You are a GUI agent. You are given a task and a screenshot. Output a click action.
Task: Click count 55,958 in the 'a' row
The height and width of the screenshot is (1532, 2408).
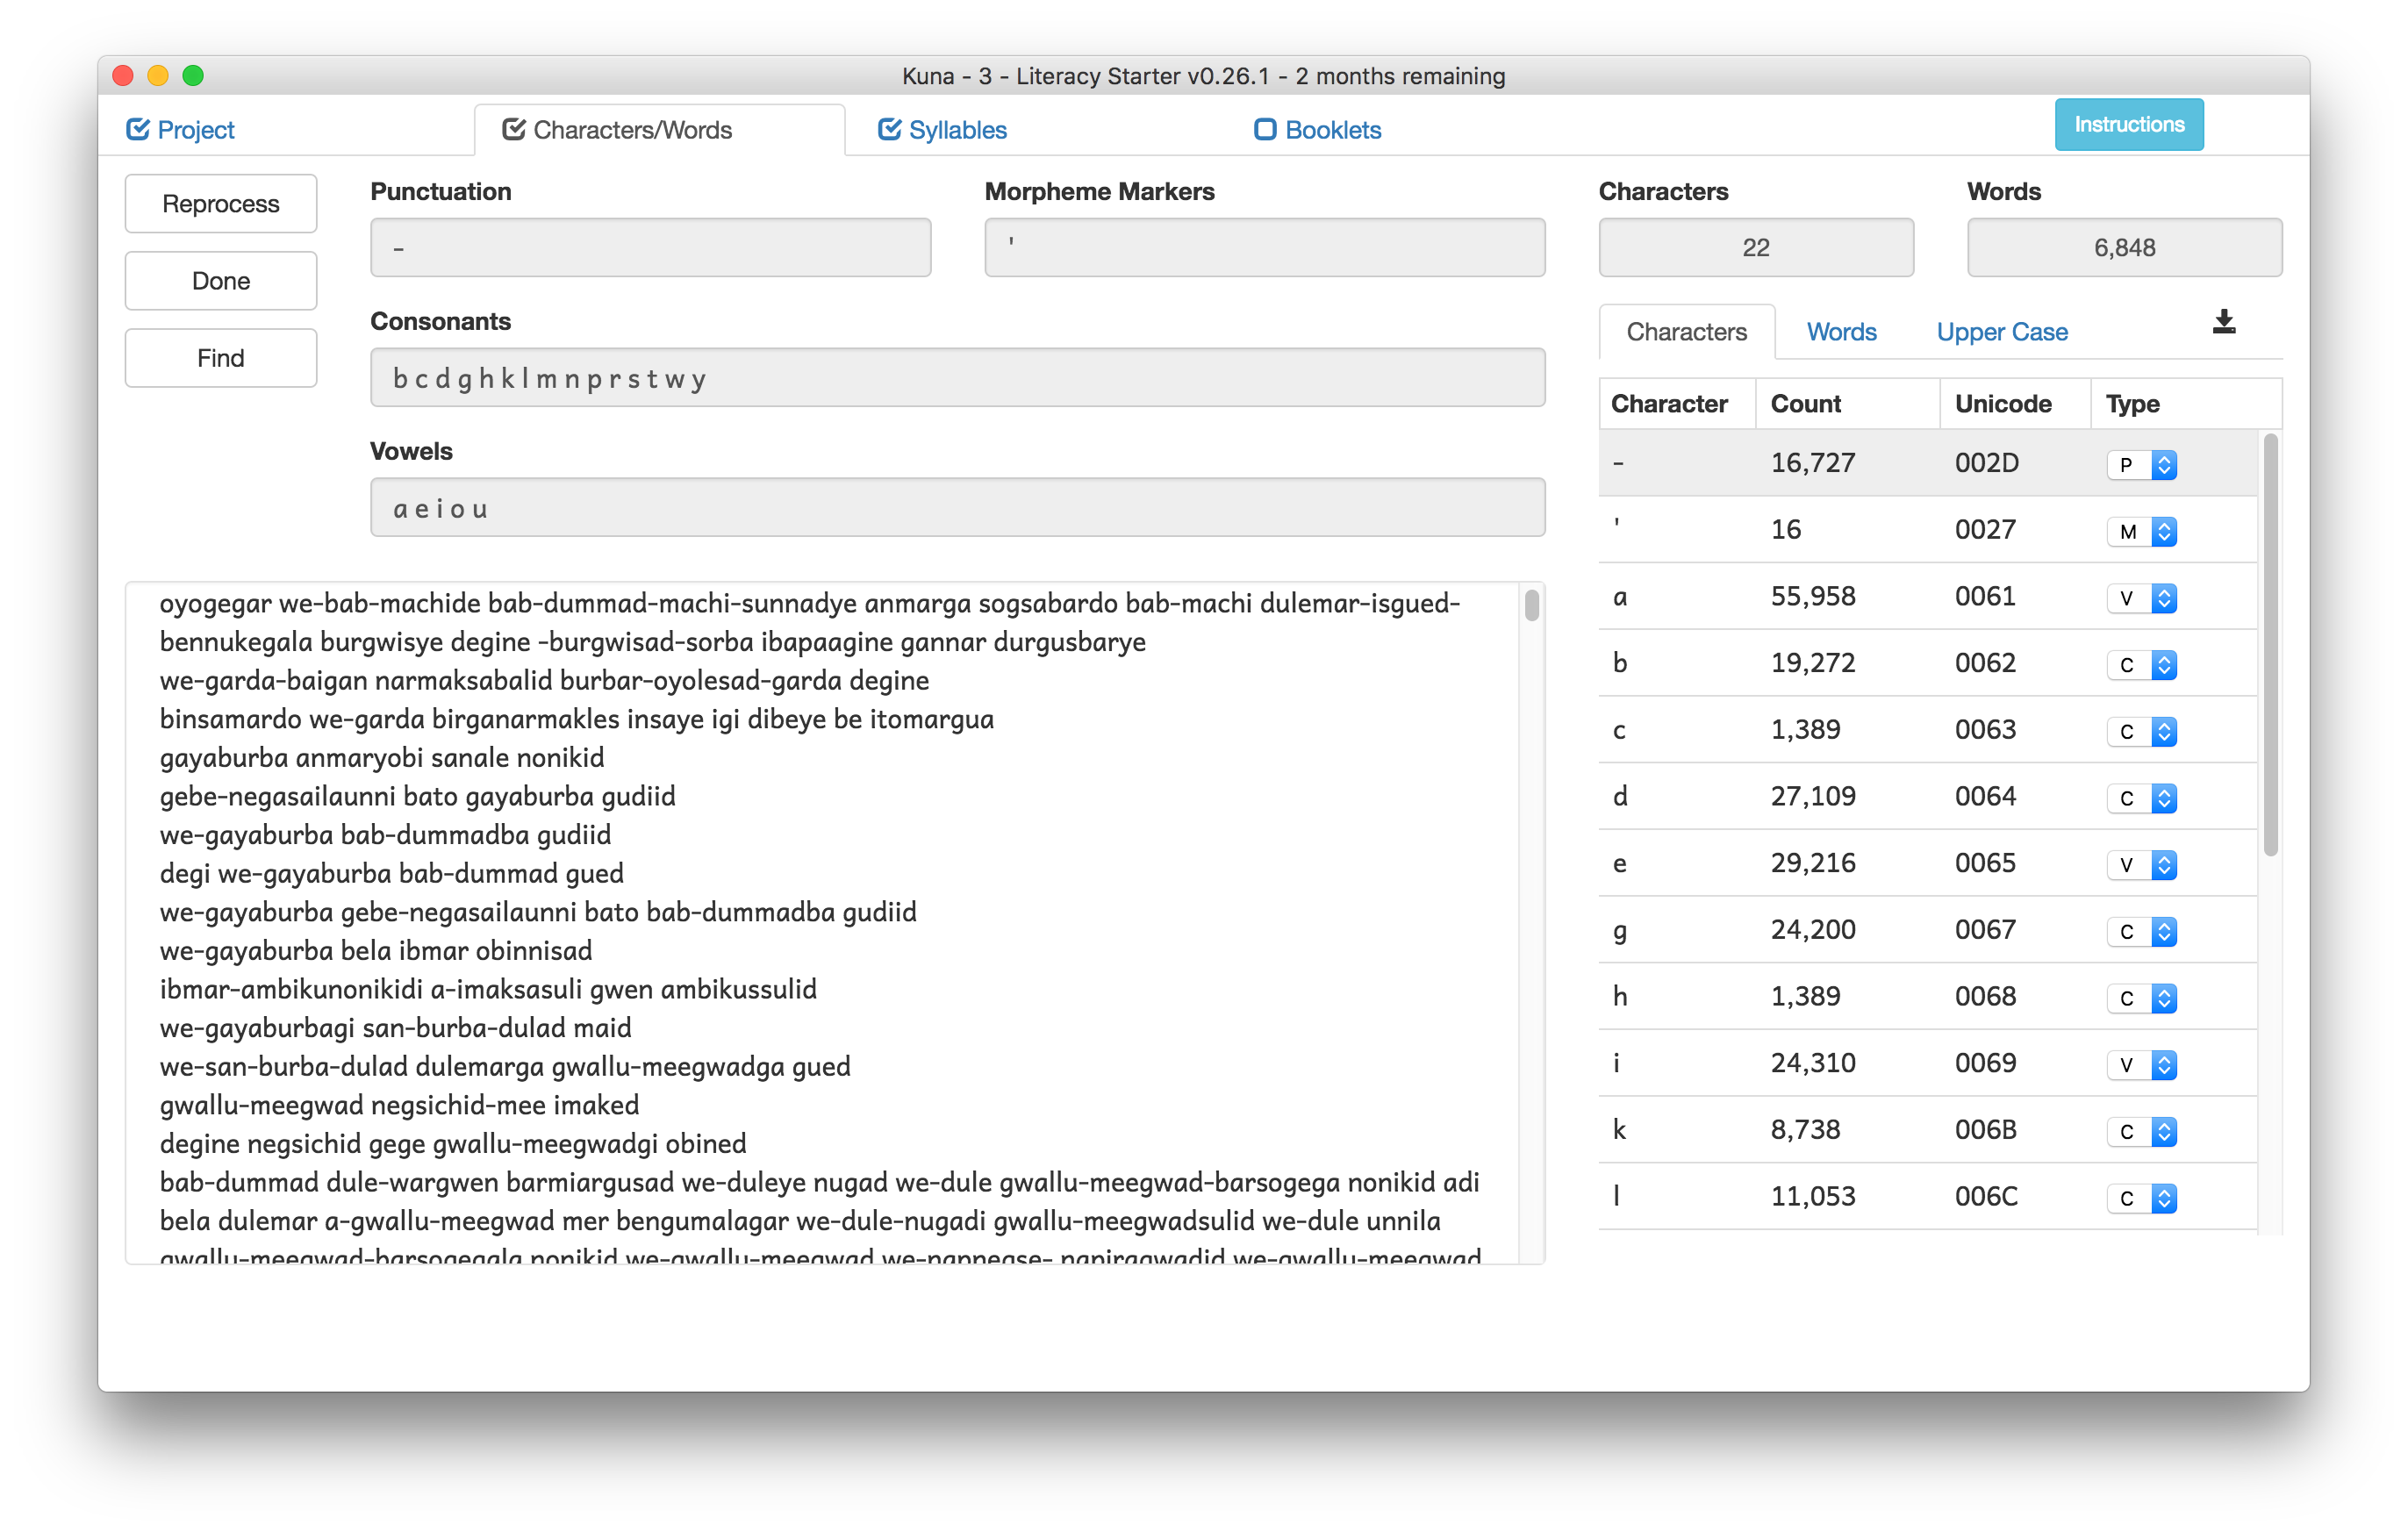[x=1813, y=597]
